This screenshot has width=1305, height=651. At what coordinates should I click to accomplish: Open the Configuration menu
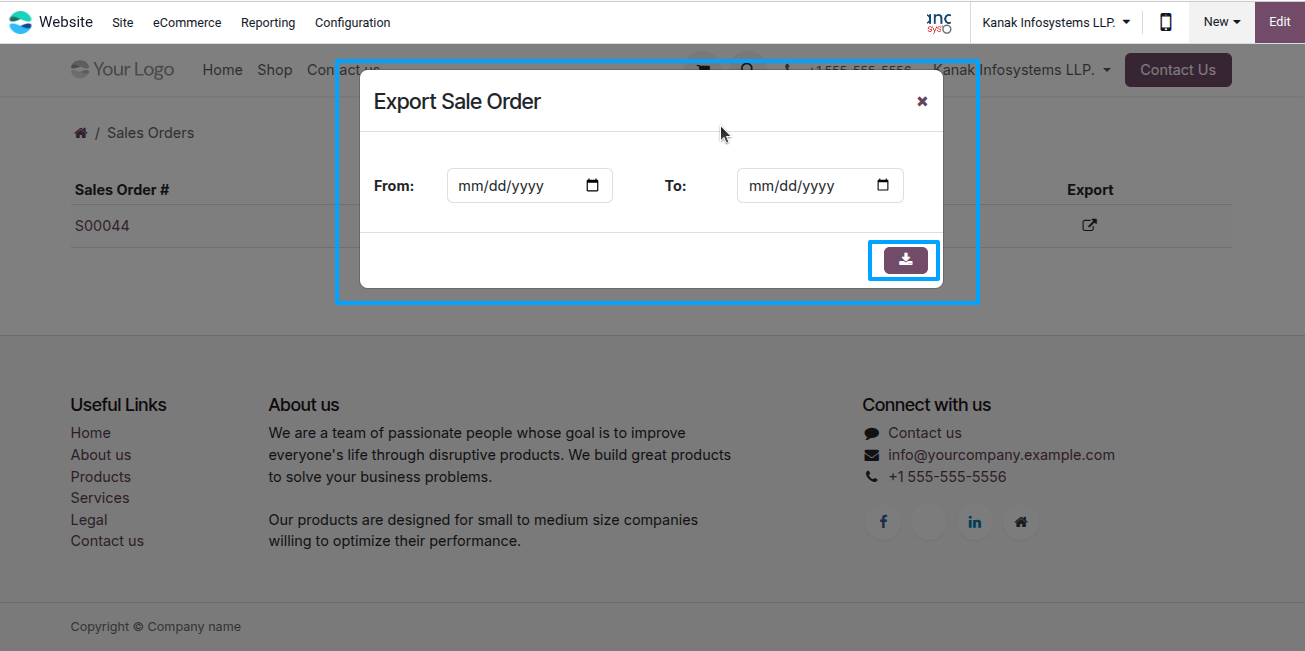pyautogui.click(x=353, y=22)
